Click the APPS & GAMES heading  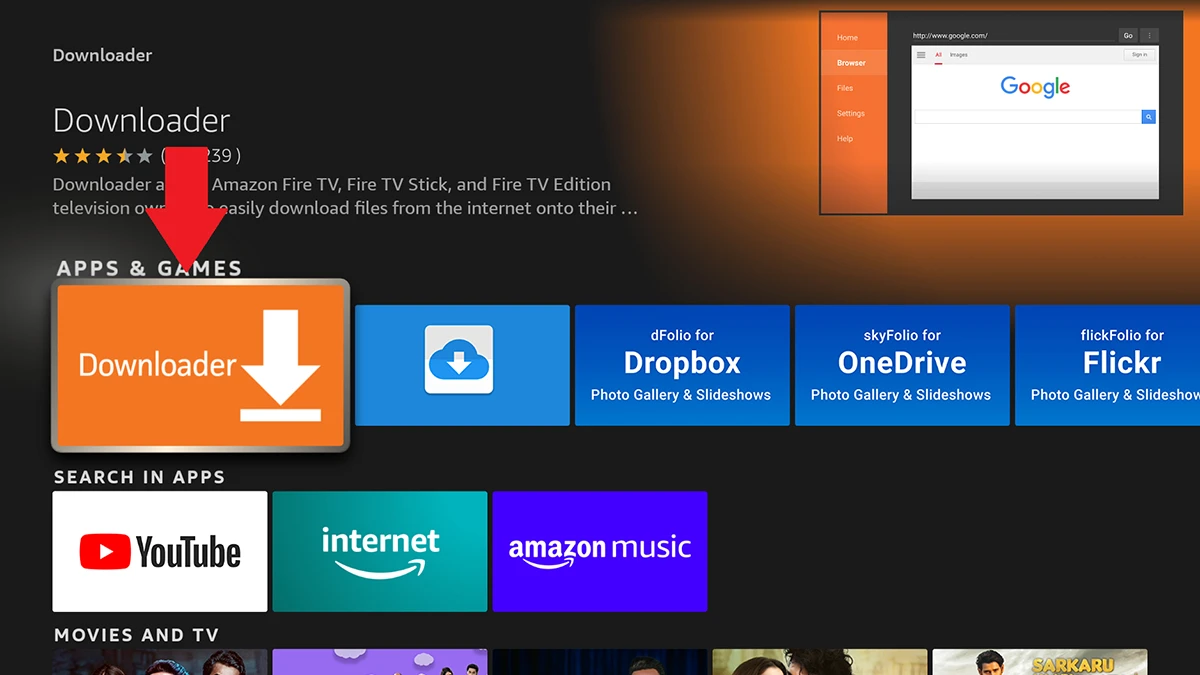tap(149, 268)
